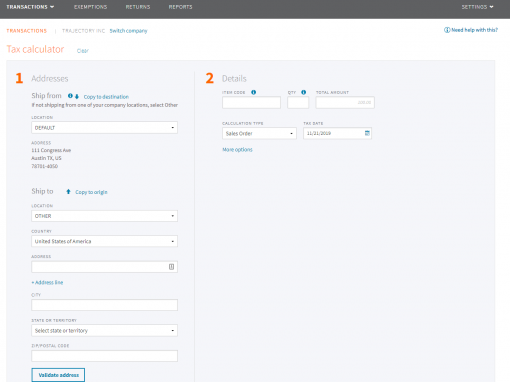Open the Reports tab
510x382 pixels.
[x=180, y=7]
